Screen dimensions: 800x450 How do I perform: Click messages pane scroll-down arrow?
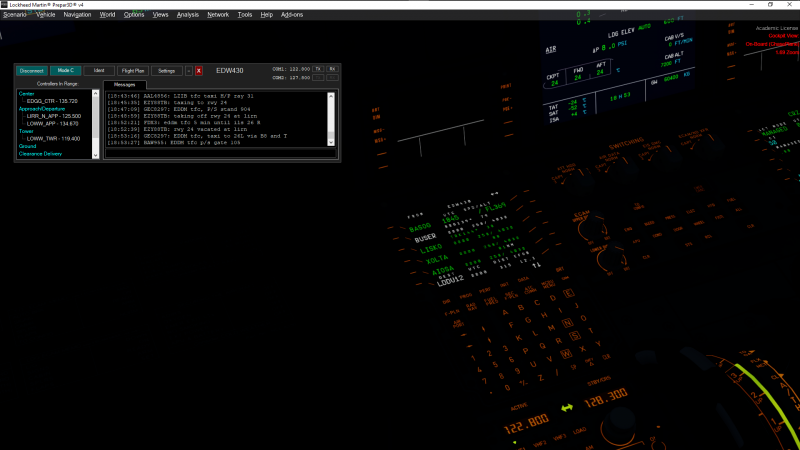(331, 143)
